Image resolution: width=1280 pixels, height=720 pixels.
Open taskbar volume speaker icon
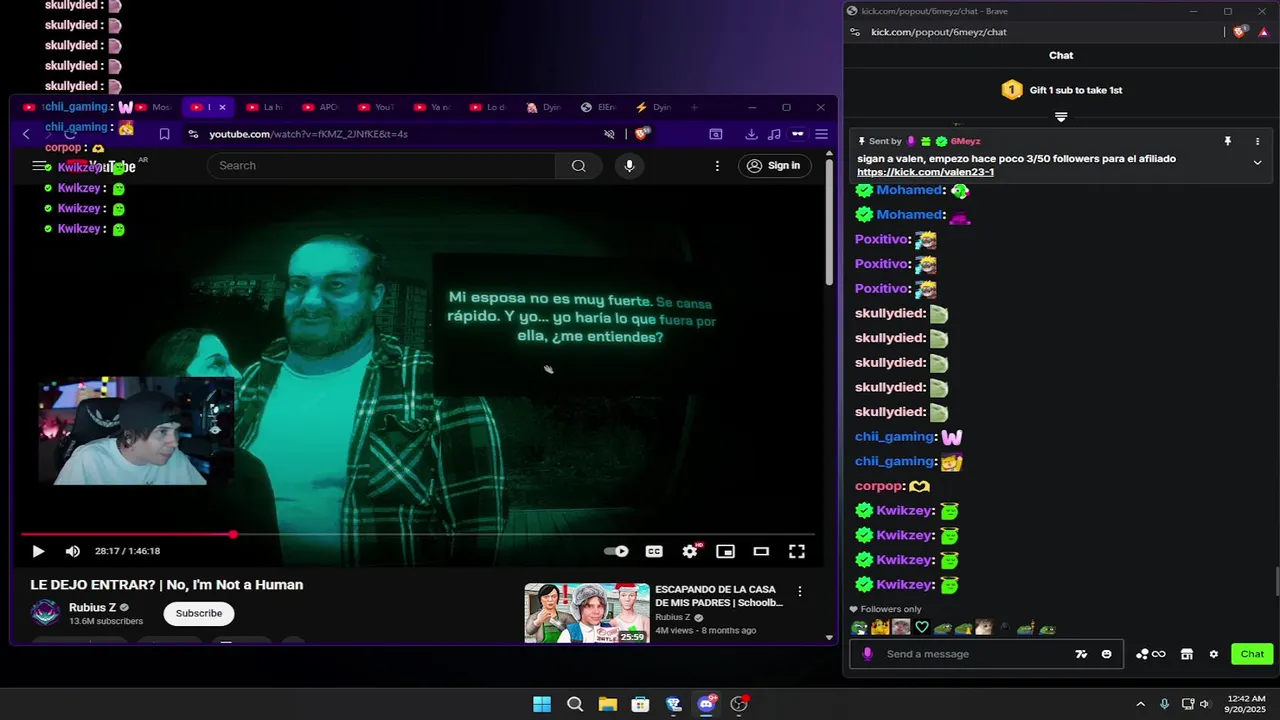pos(1204,704)
